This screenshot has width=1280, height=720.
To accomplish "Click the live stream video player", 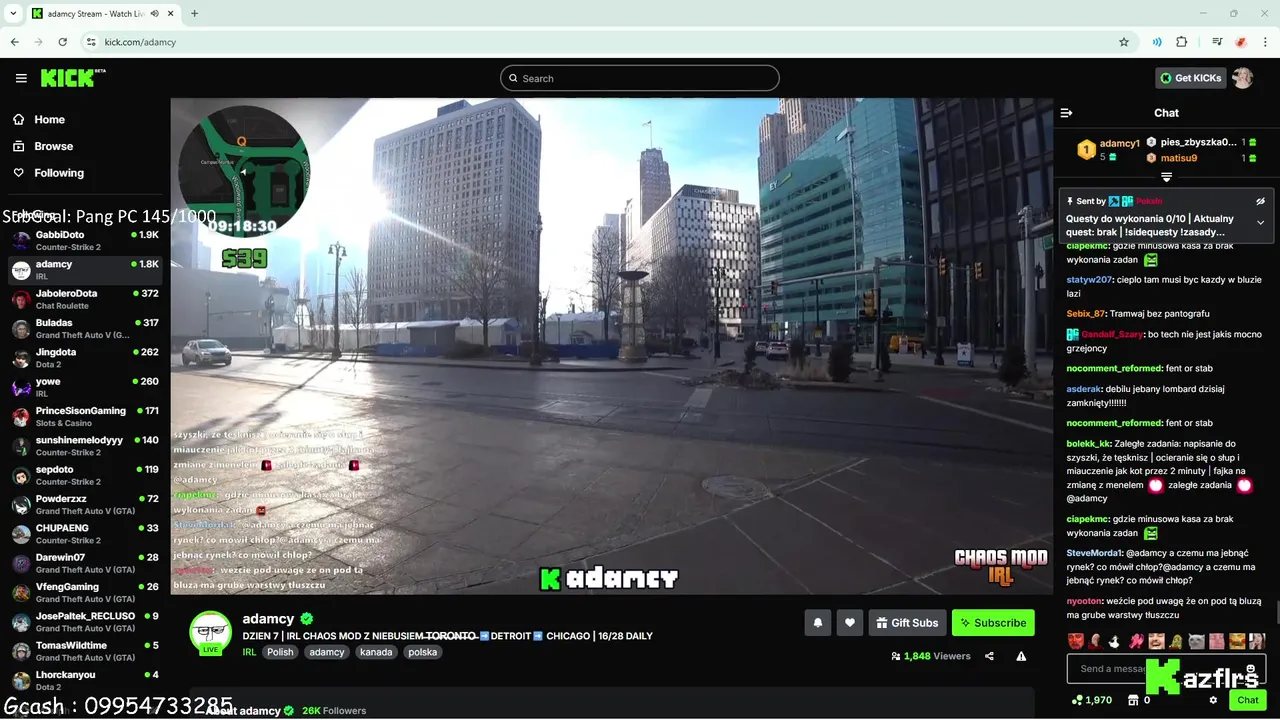I will tap(611, 346).
